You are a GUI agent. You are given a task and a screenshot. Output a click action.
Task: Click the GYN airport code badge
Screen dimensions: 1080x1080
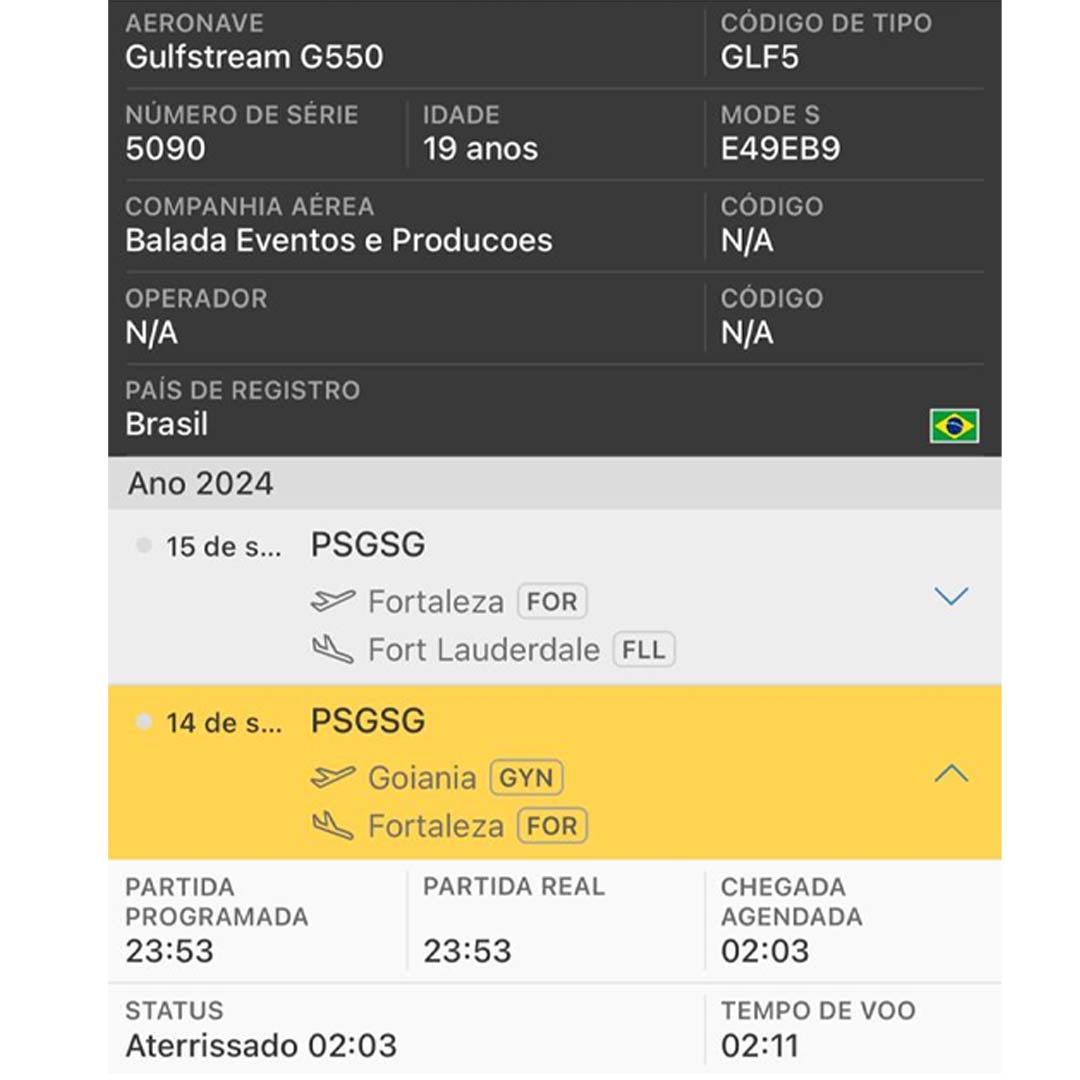point(526,778)
